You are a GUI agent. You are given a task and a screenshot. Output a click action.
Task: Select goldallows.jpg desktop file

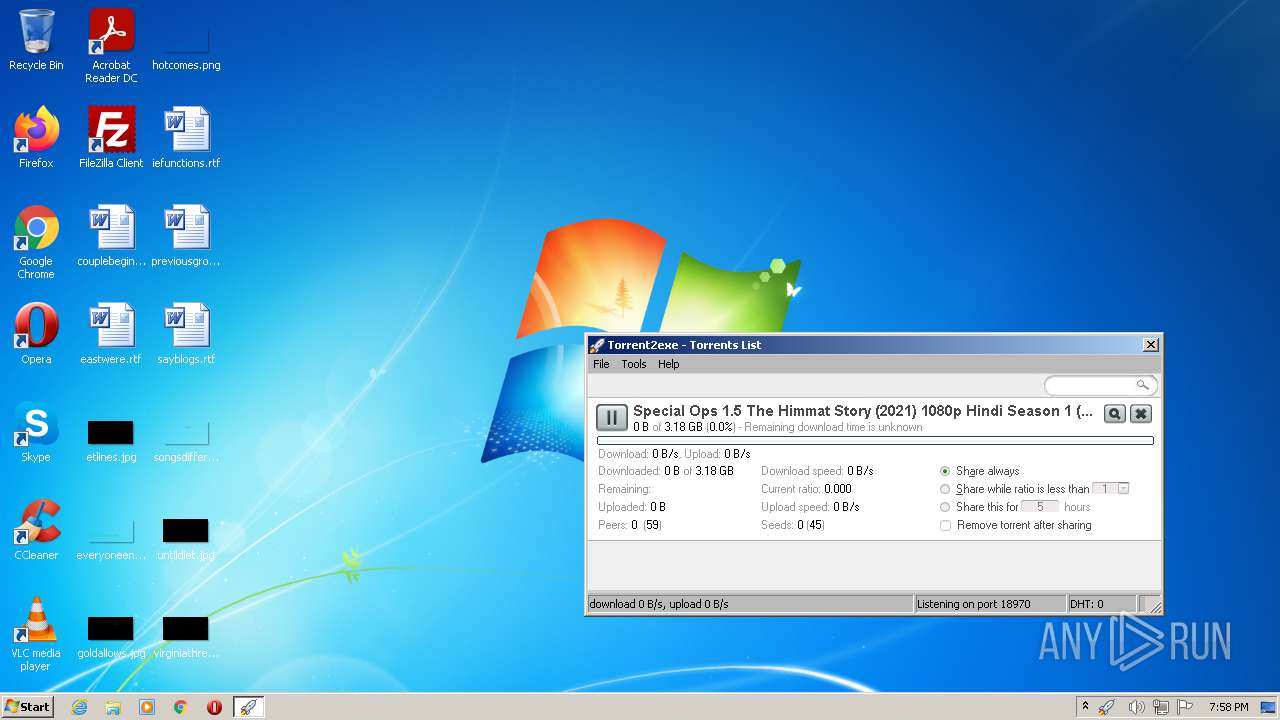(111, 636)
